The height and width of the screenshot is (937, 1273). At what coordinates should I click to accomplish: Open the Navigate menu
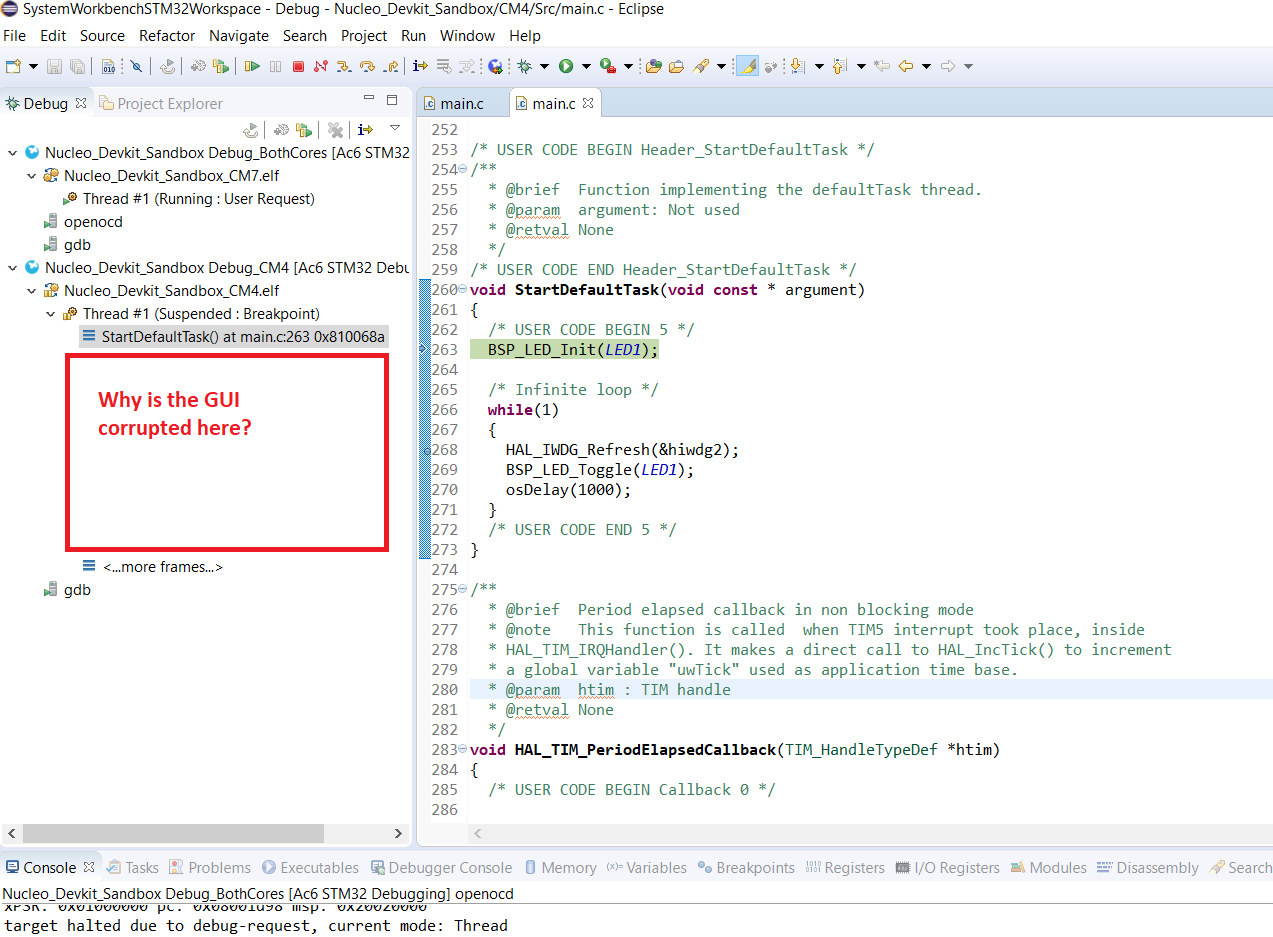(x=238, y=35)
